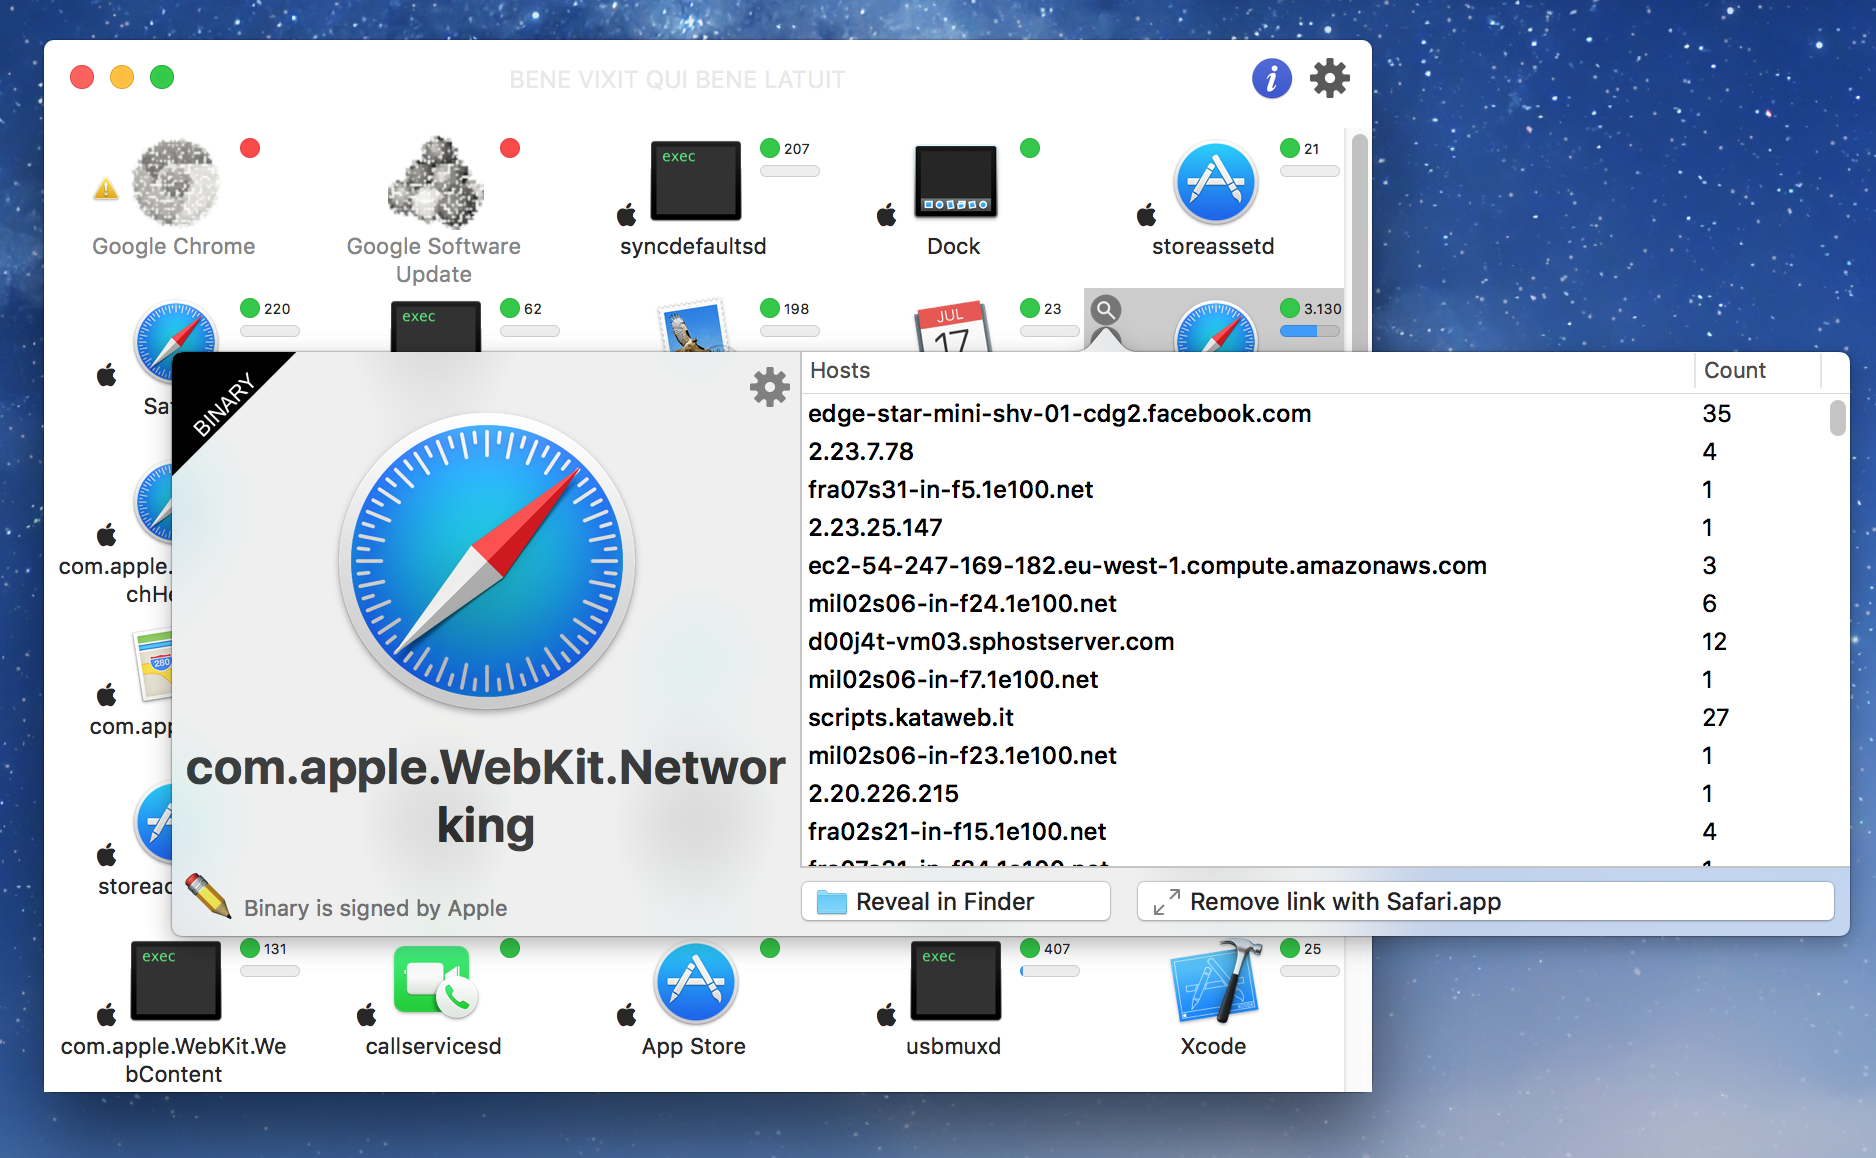Screen dimensions: 1876x1158
Task: Click Reveal in Finder button
Action: tap(956, 901)
